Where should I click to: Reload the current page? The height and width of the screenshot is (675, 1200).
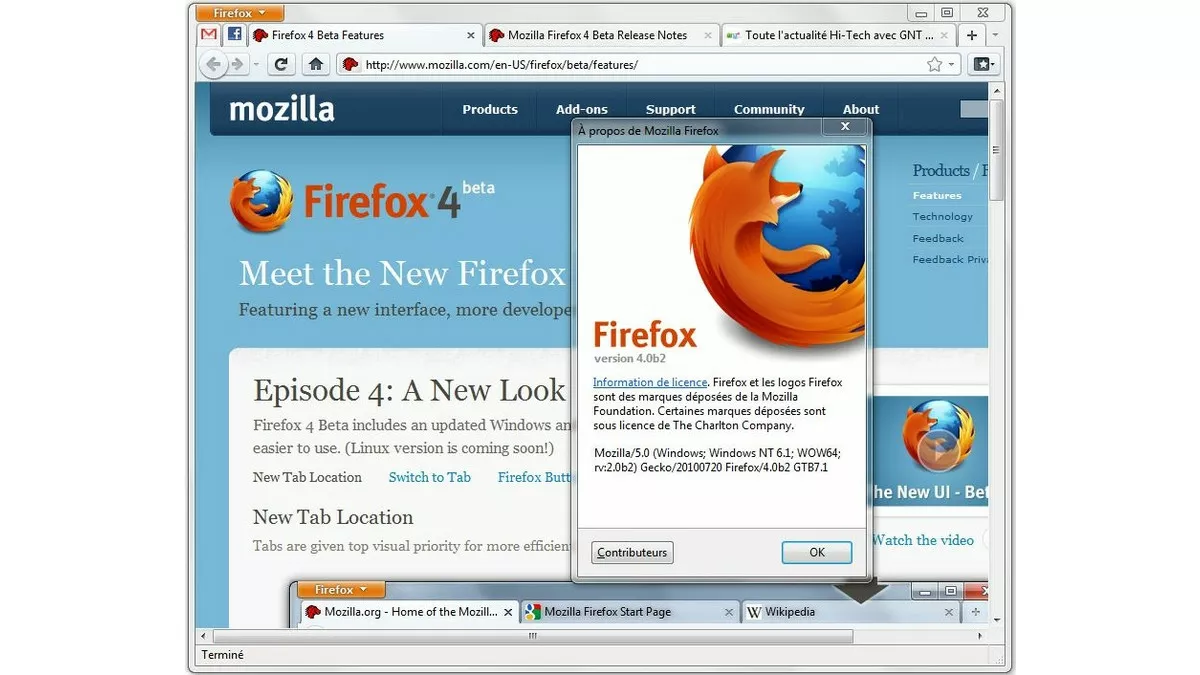coord(281,64)
